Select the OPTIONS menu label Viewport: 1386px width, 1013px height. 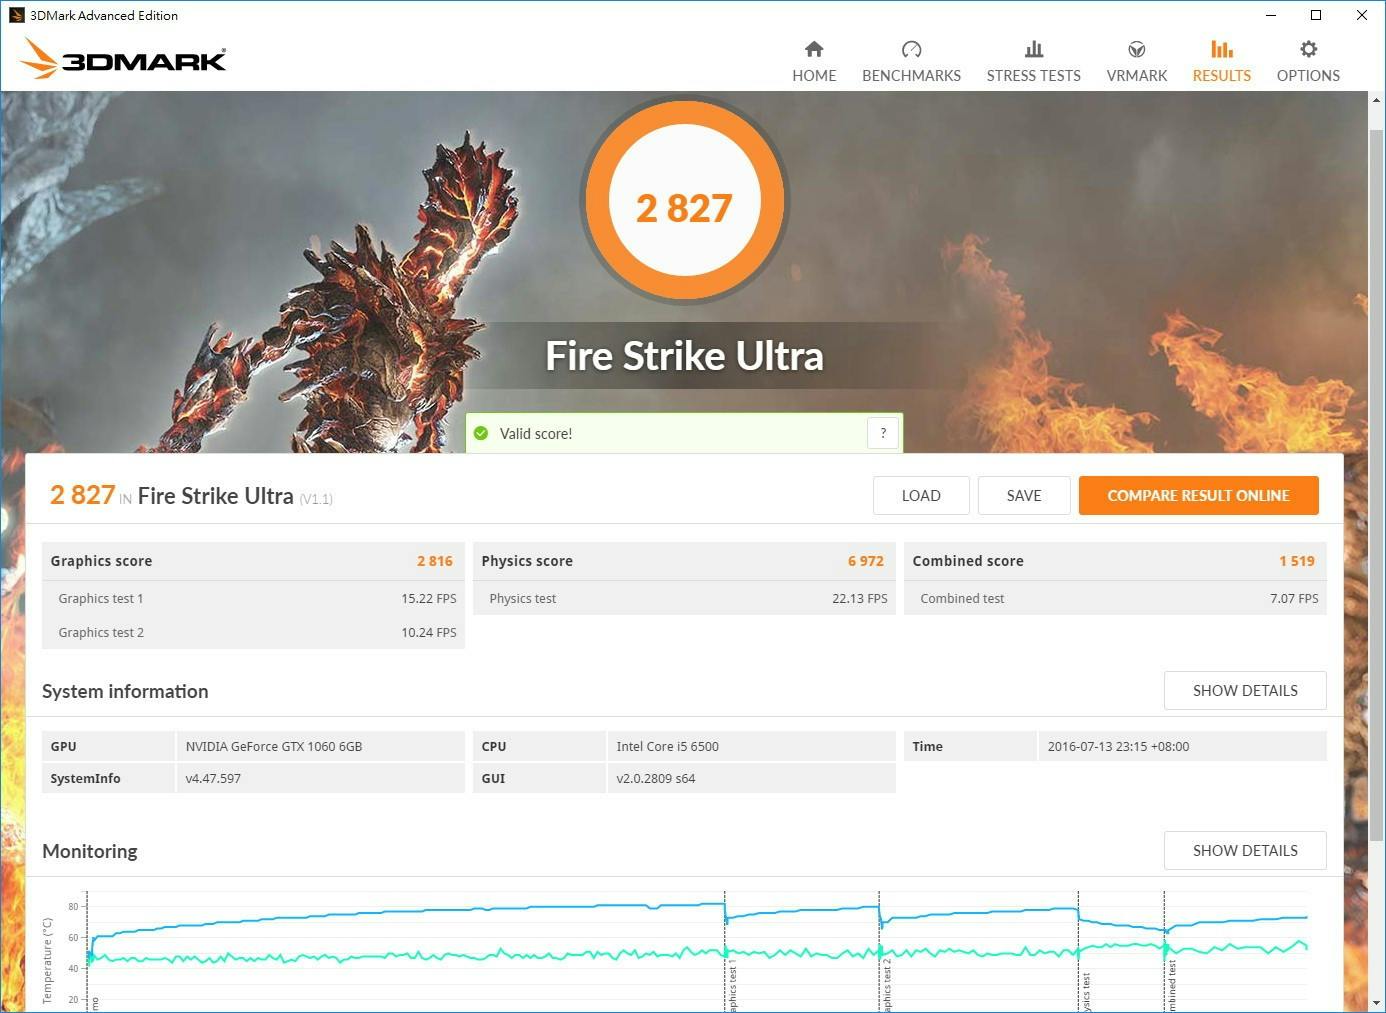(x=1308, y=76)
